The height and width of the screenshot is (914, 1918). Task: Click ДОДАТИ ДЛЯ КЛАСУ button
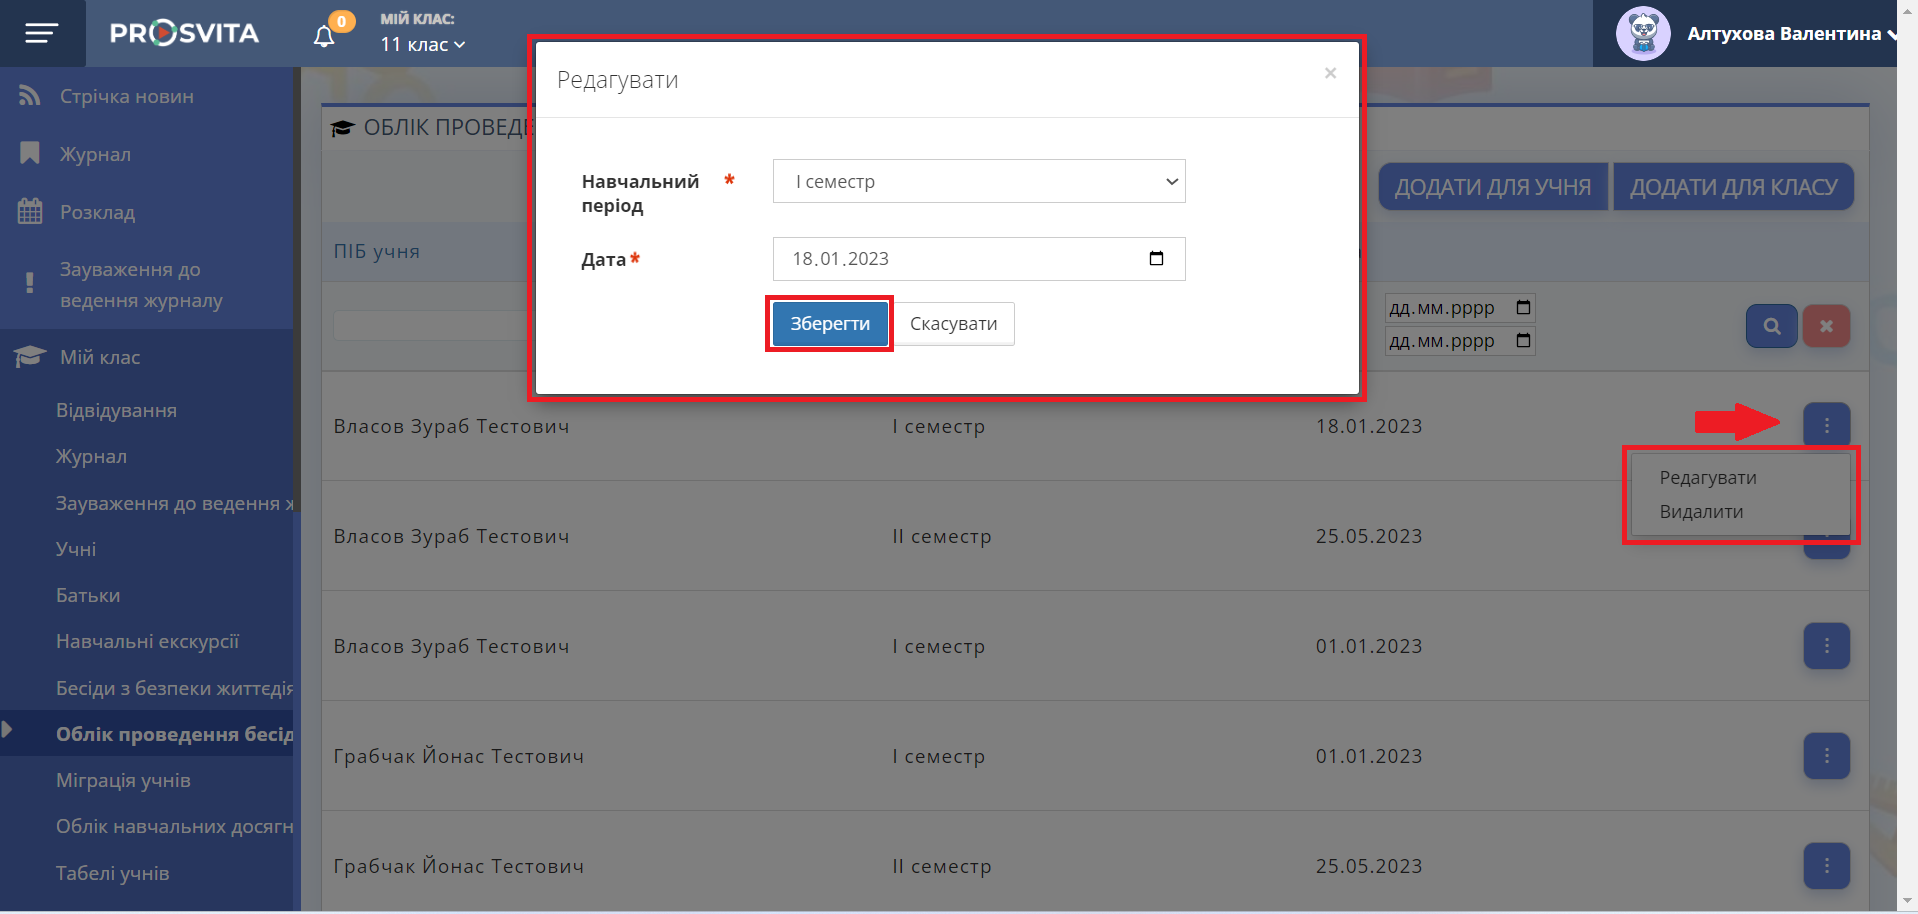[1733, 187]
